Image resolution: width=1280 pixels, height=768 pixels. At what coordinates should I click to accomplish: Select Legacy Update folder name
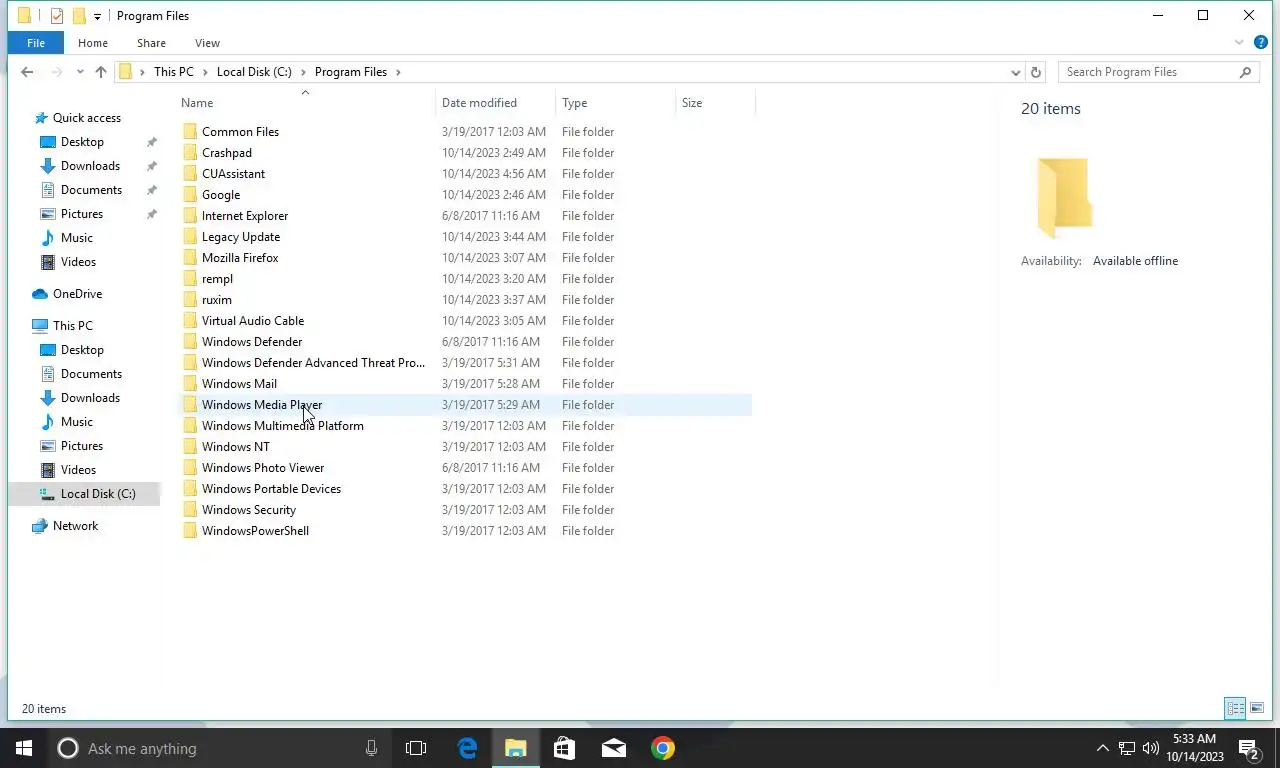[241, 237]
